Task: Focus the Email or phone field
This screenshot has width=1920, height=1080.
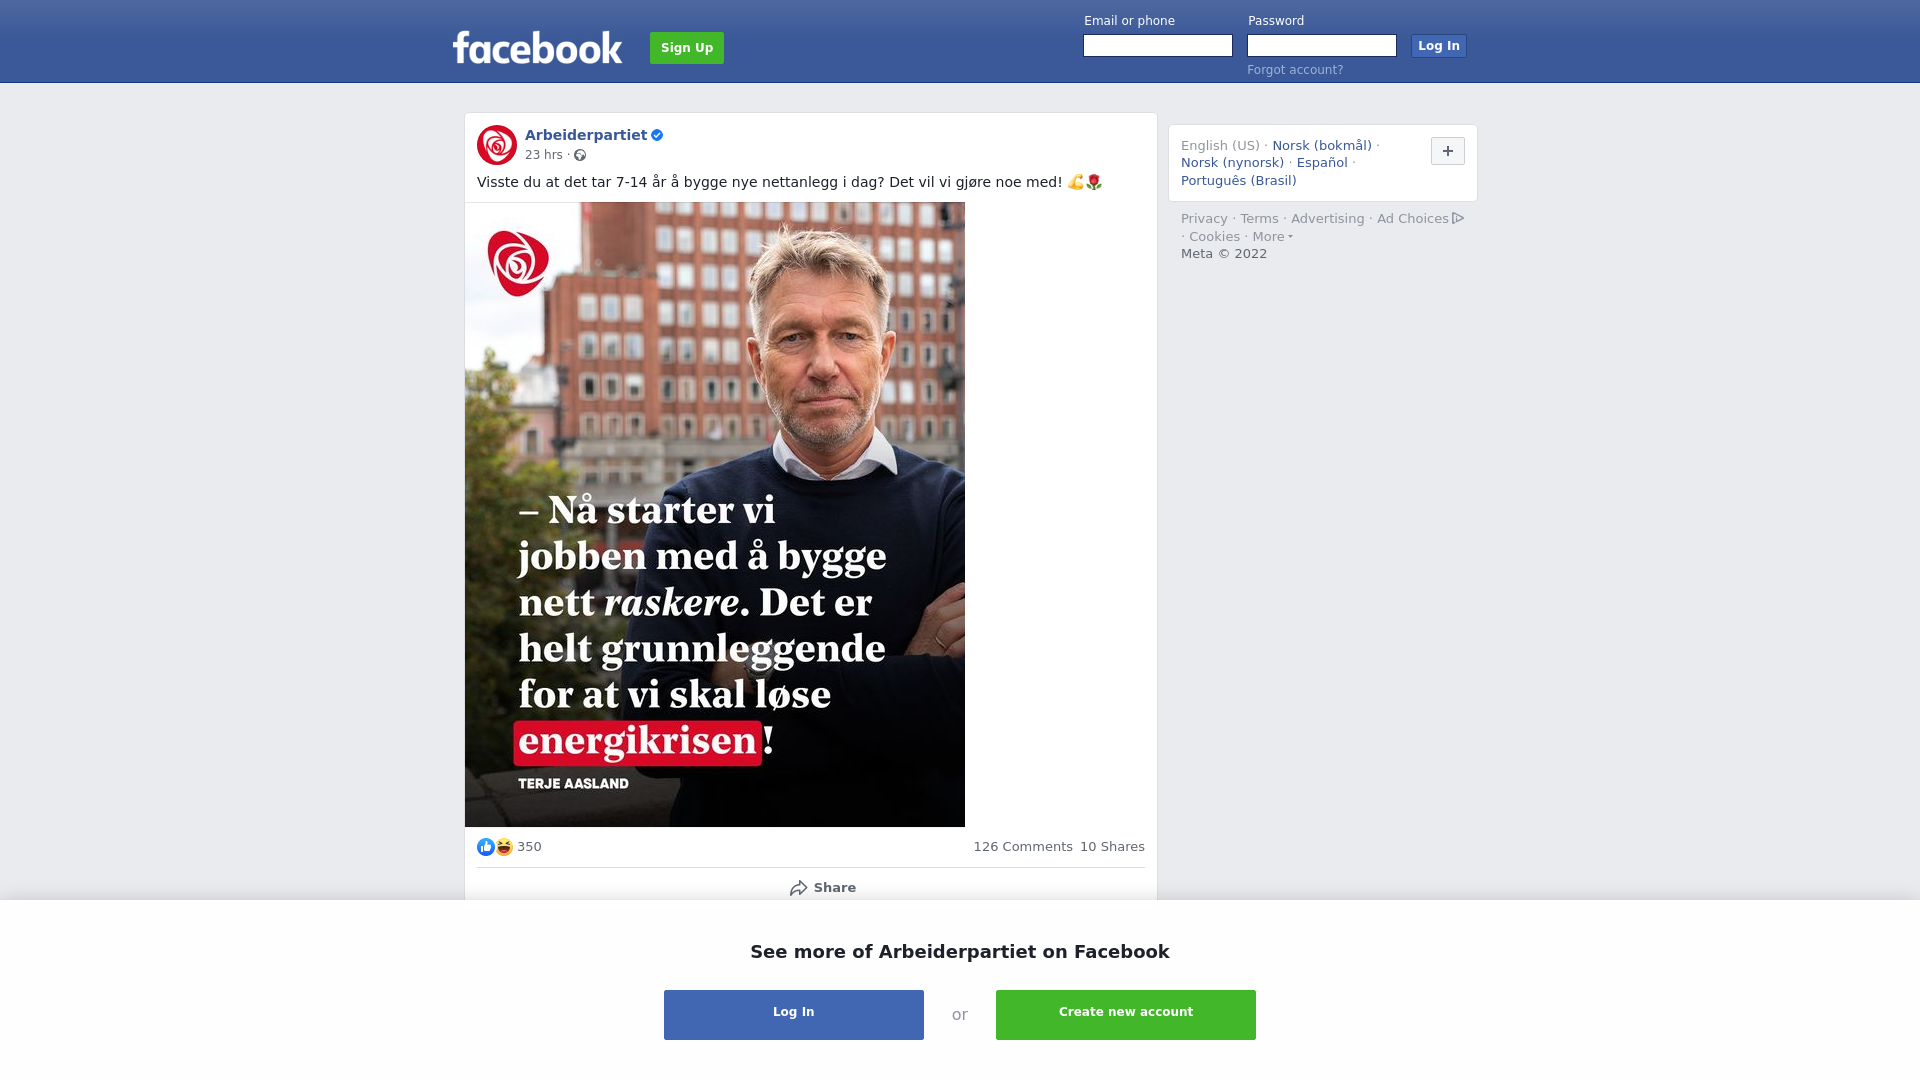Action: [x=1158, y=46]
